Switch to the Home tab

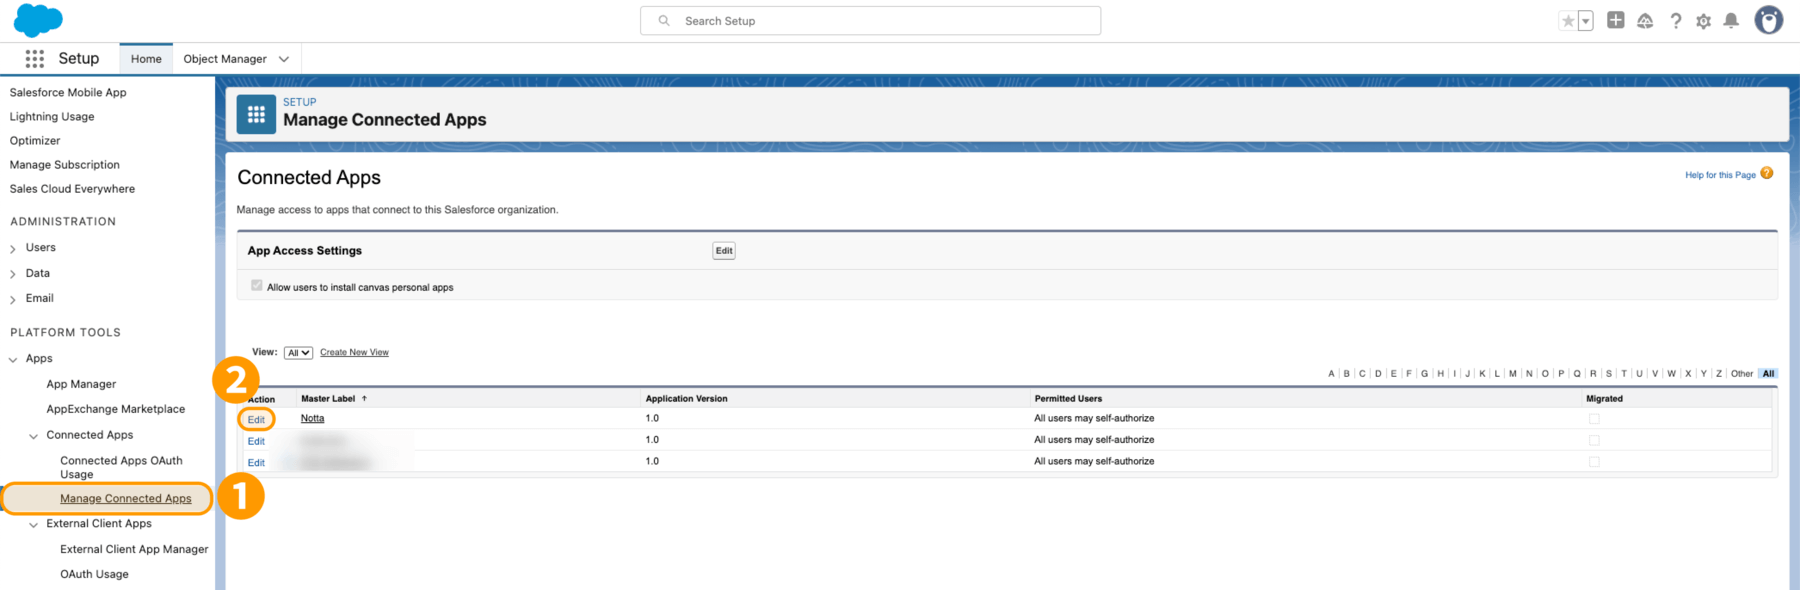click(x=146, y=59)
